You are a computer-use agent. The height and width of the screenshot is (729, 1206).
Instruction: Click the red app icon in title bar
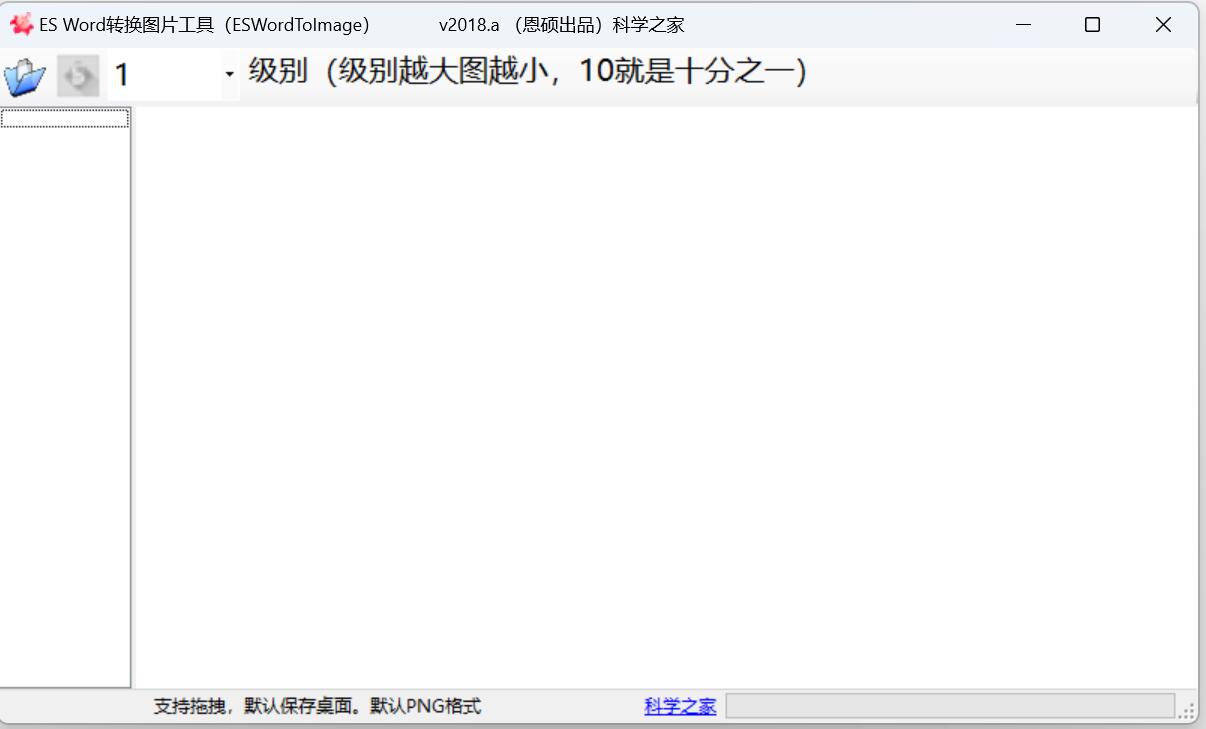click(x=21, y=24)
